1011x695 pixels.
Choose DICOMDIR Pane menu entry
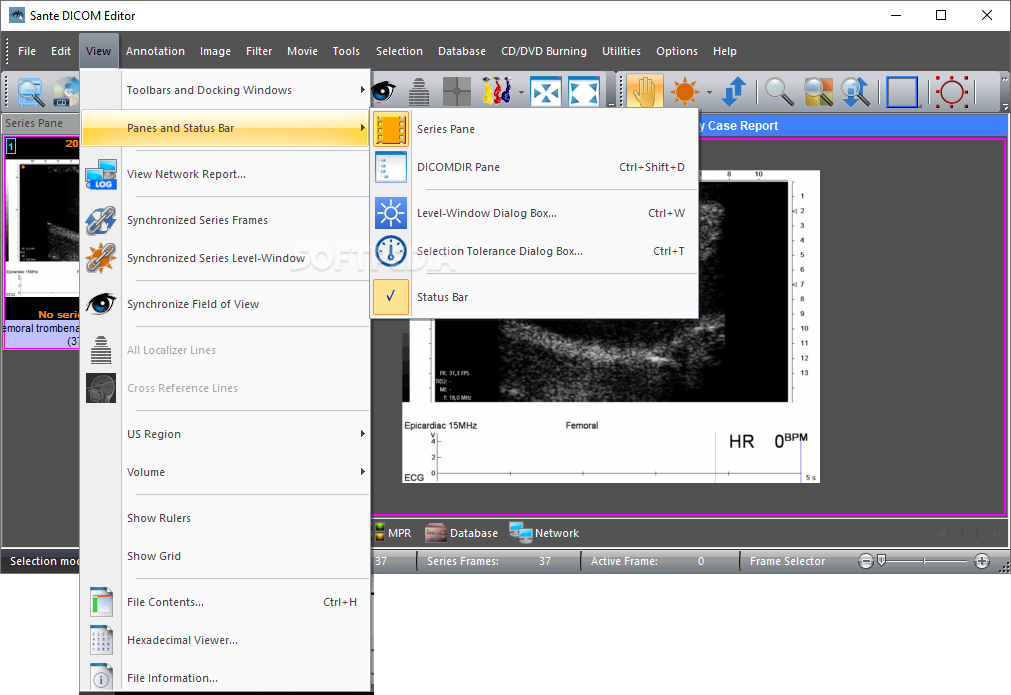[535, 167]
